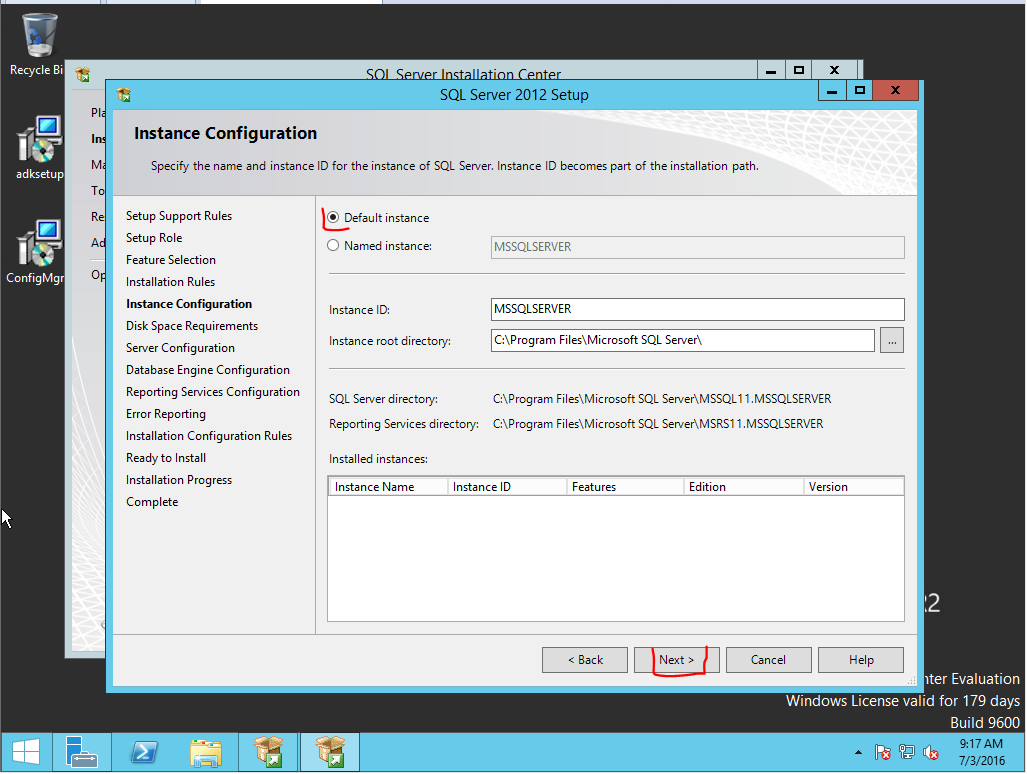Click the Help button
The image size is (1027, 774).
tap(861, 659)
